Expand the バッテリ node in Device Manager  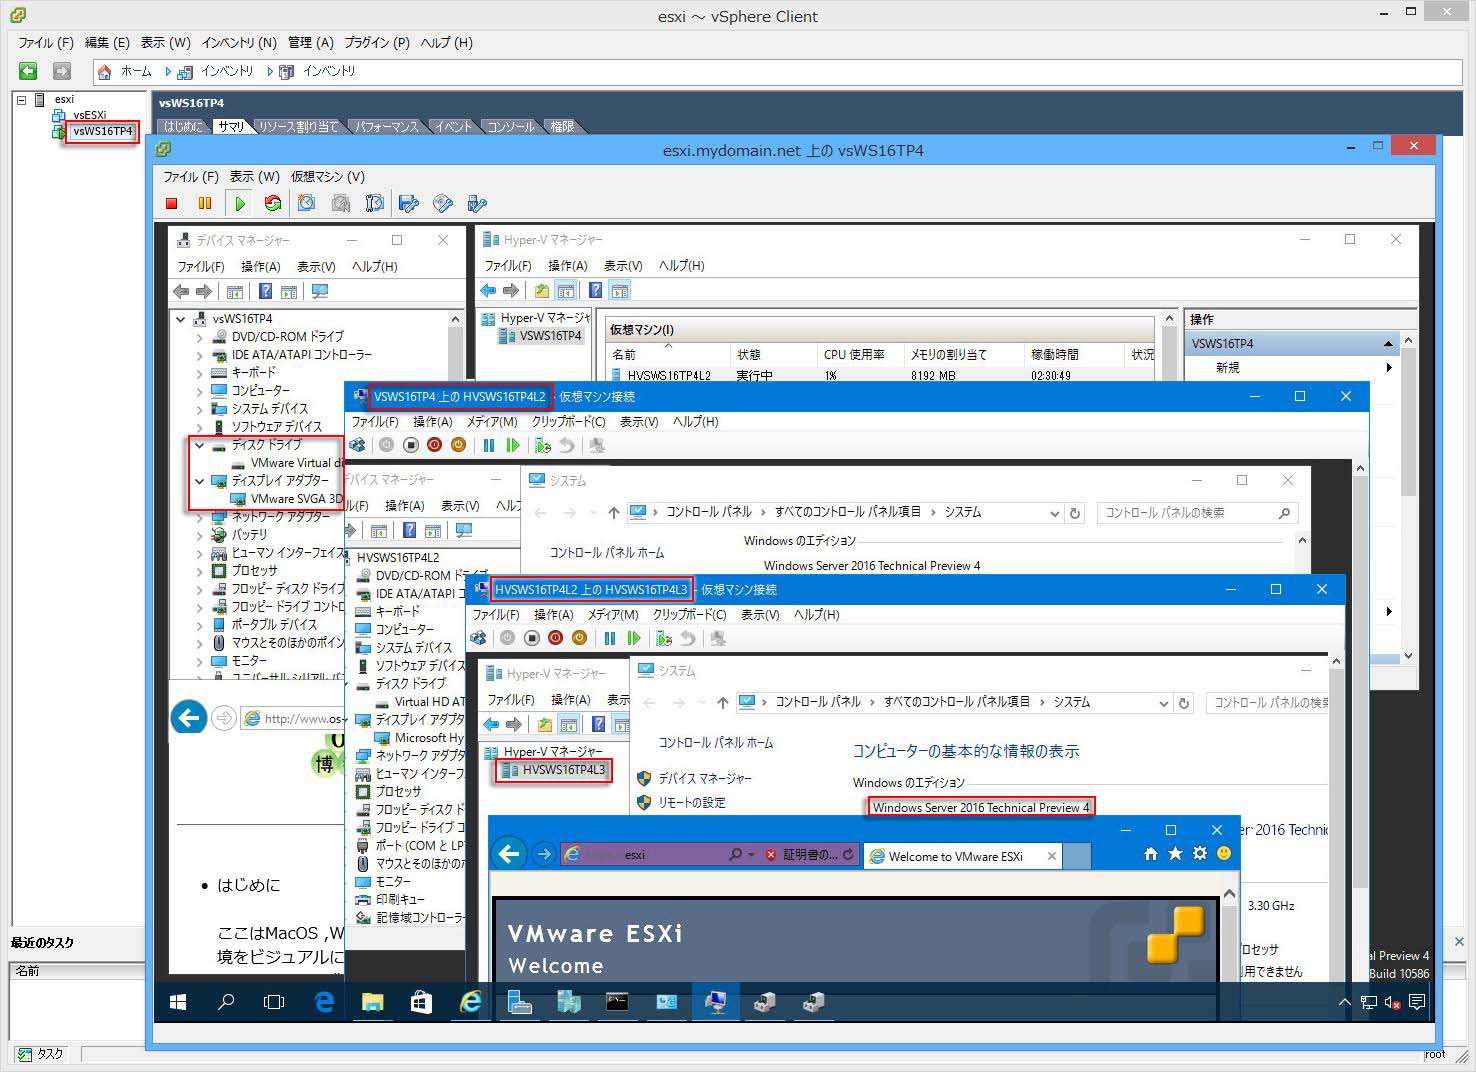coord(199,535)
